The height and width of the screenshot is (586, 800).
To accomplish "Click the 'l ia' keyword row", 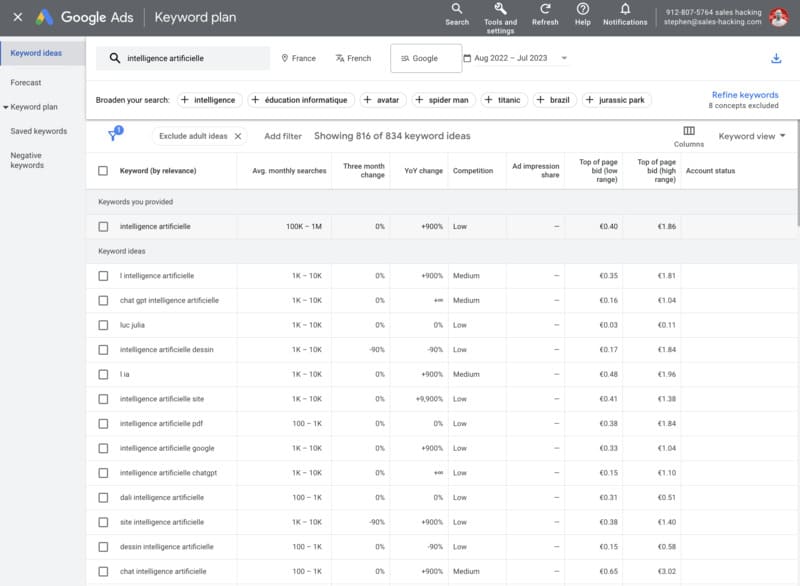I will tap(124, 374).
